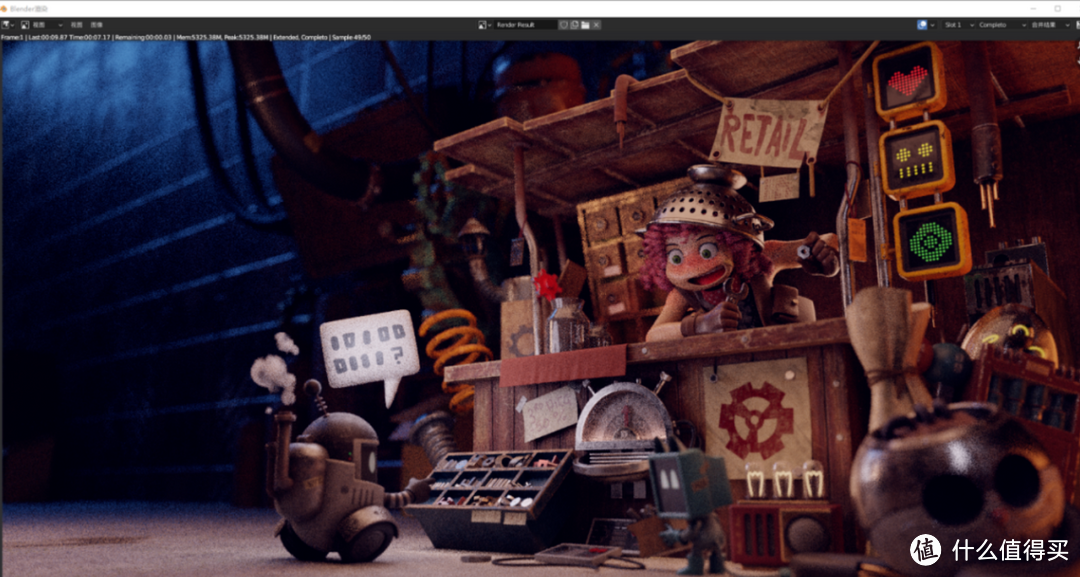Click the rendered image preview
The height and width of the screenshot is (577, 1080).
(x=540, y=308)
